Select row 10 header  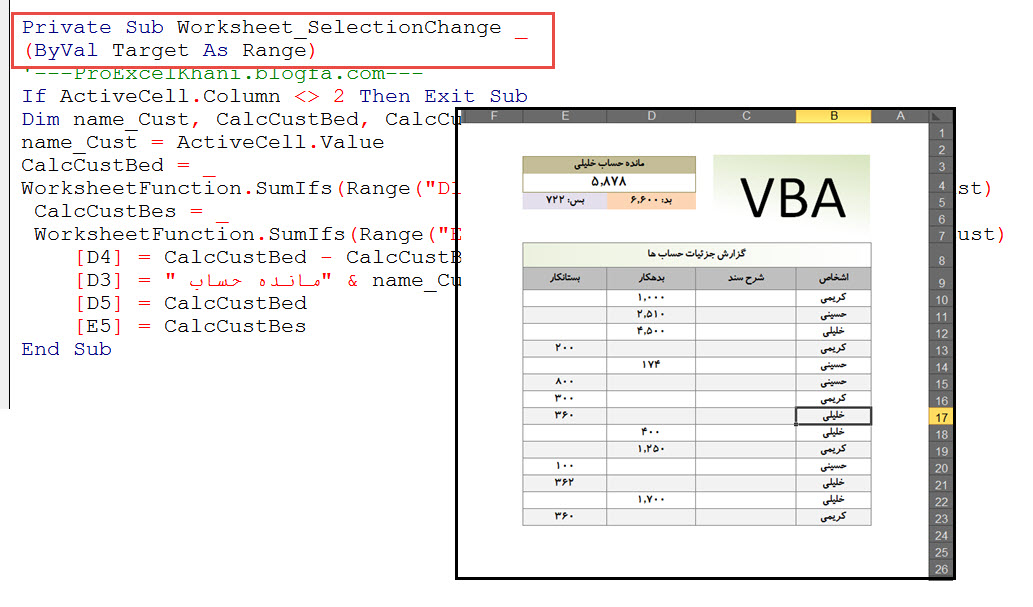pyautogui.click(x=940, y=299)
